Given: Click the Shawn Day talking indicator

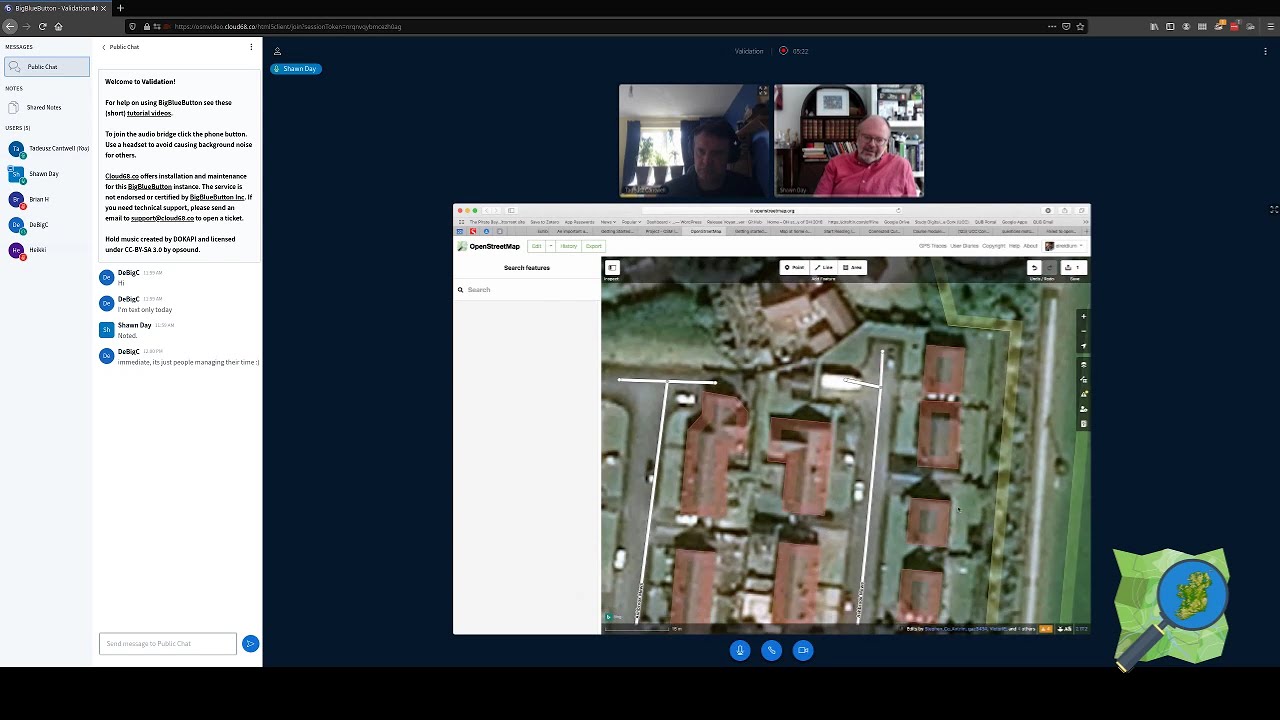Looking at the screenshot, I should (296, 69).
